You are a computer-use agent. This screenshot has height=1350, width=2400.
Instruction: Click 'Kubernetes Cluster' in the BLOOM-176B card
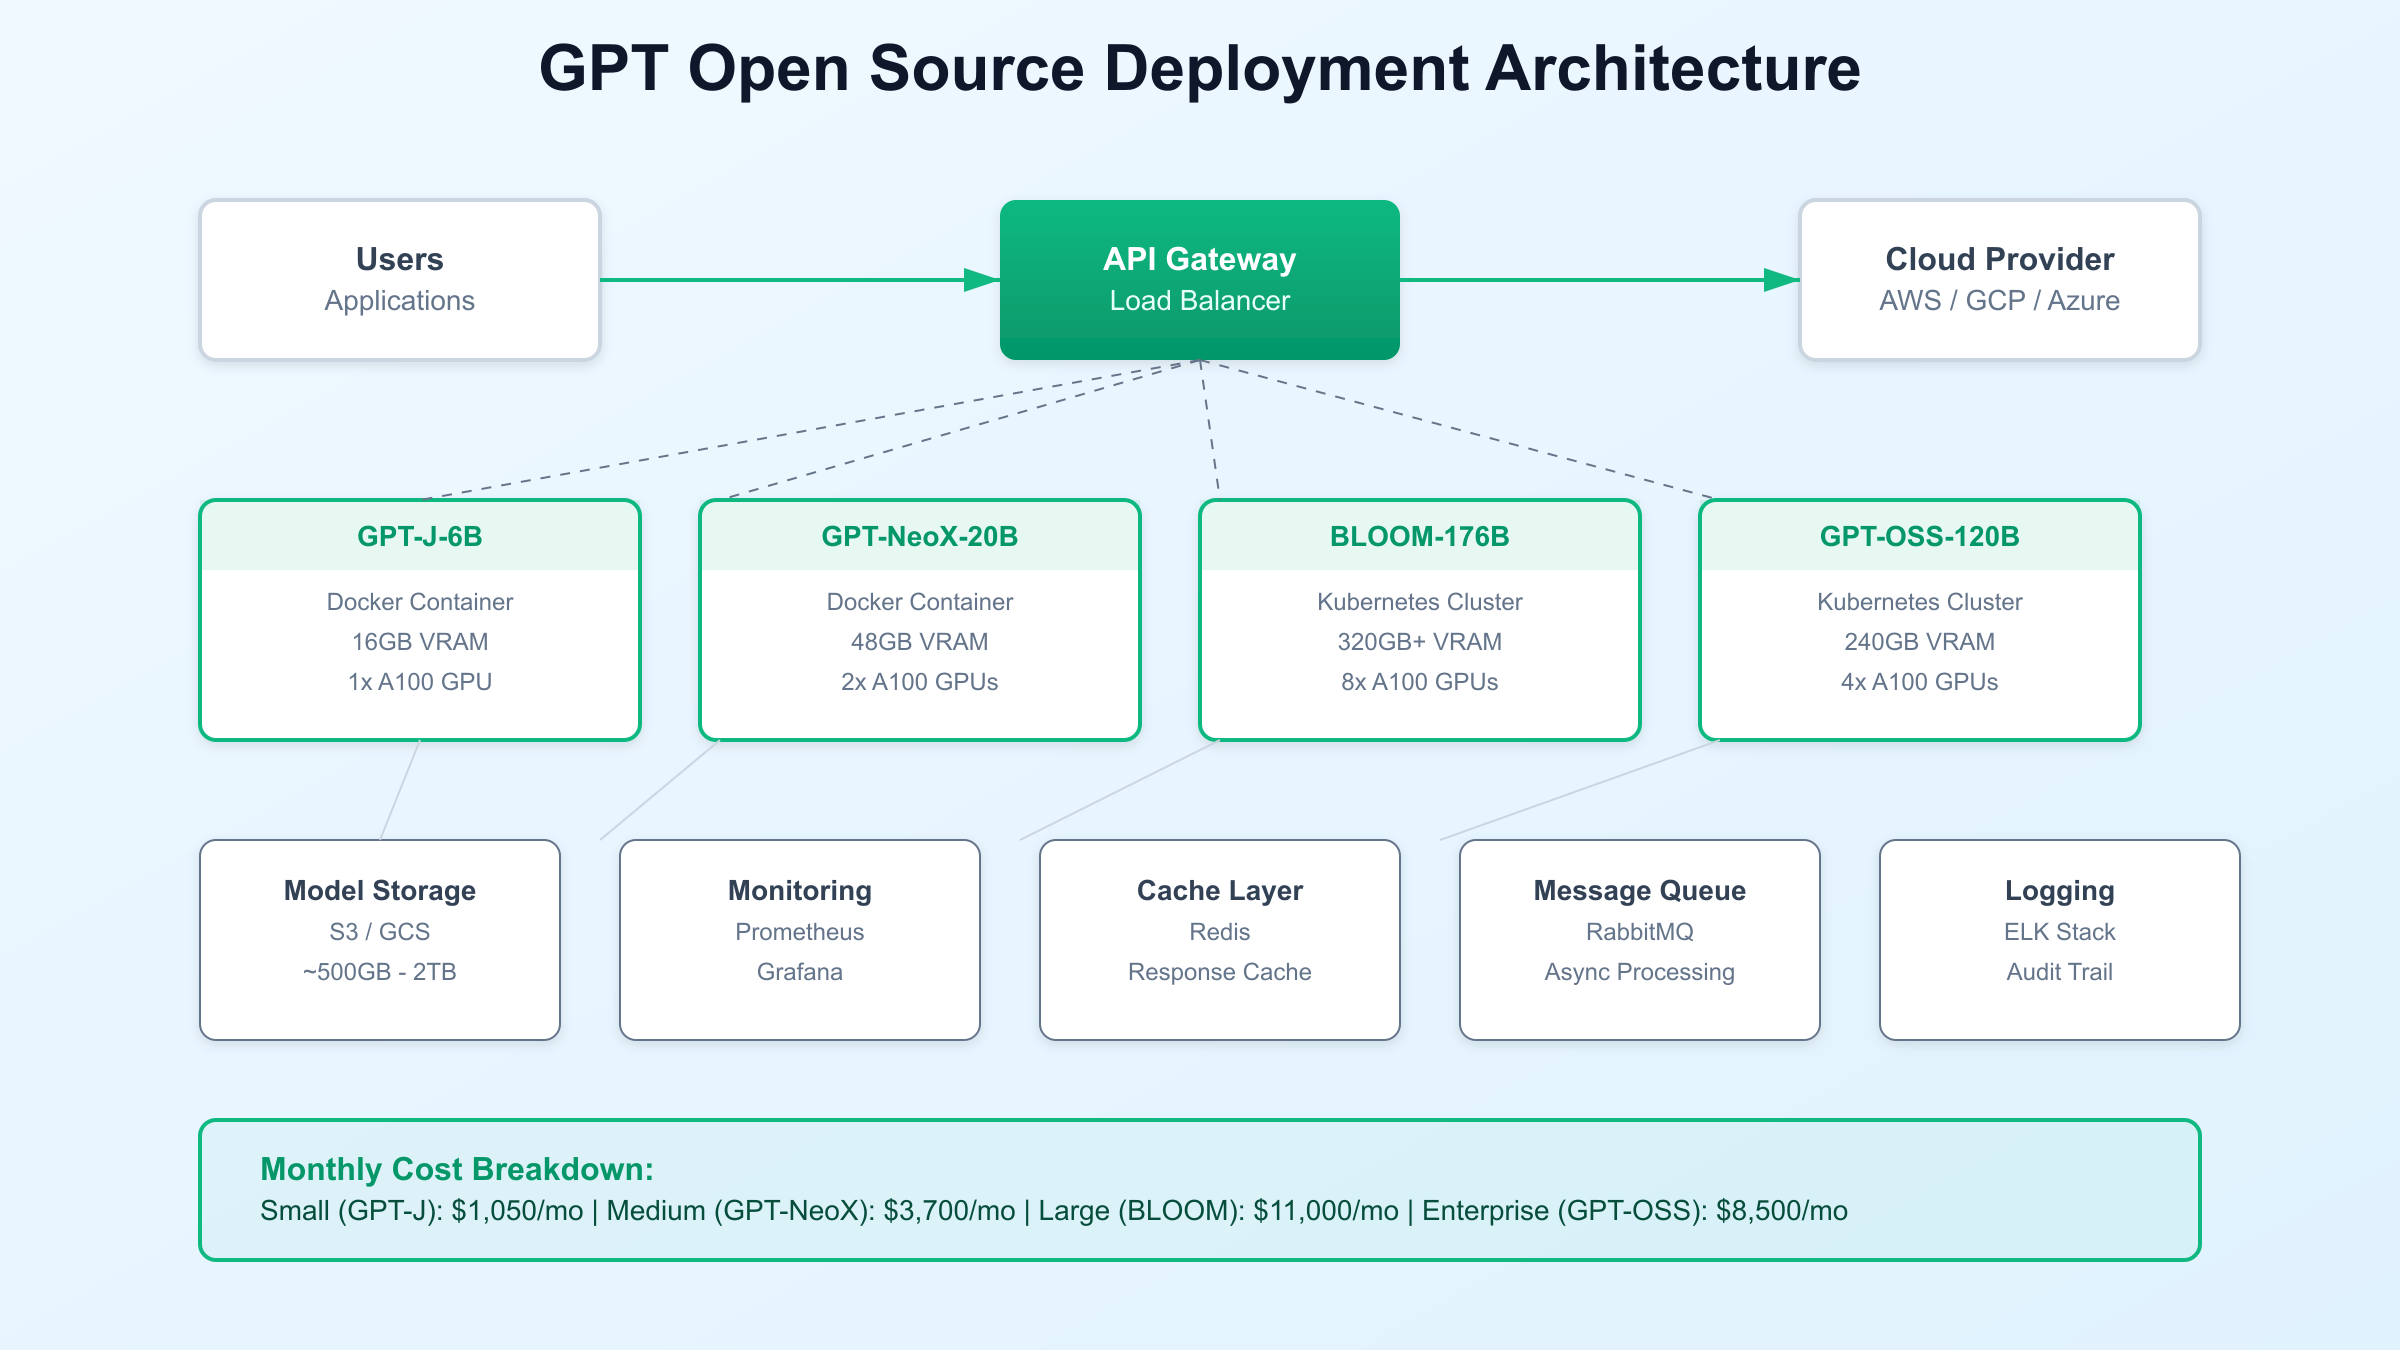[x=1420, y=602]
